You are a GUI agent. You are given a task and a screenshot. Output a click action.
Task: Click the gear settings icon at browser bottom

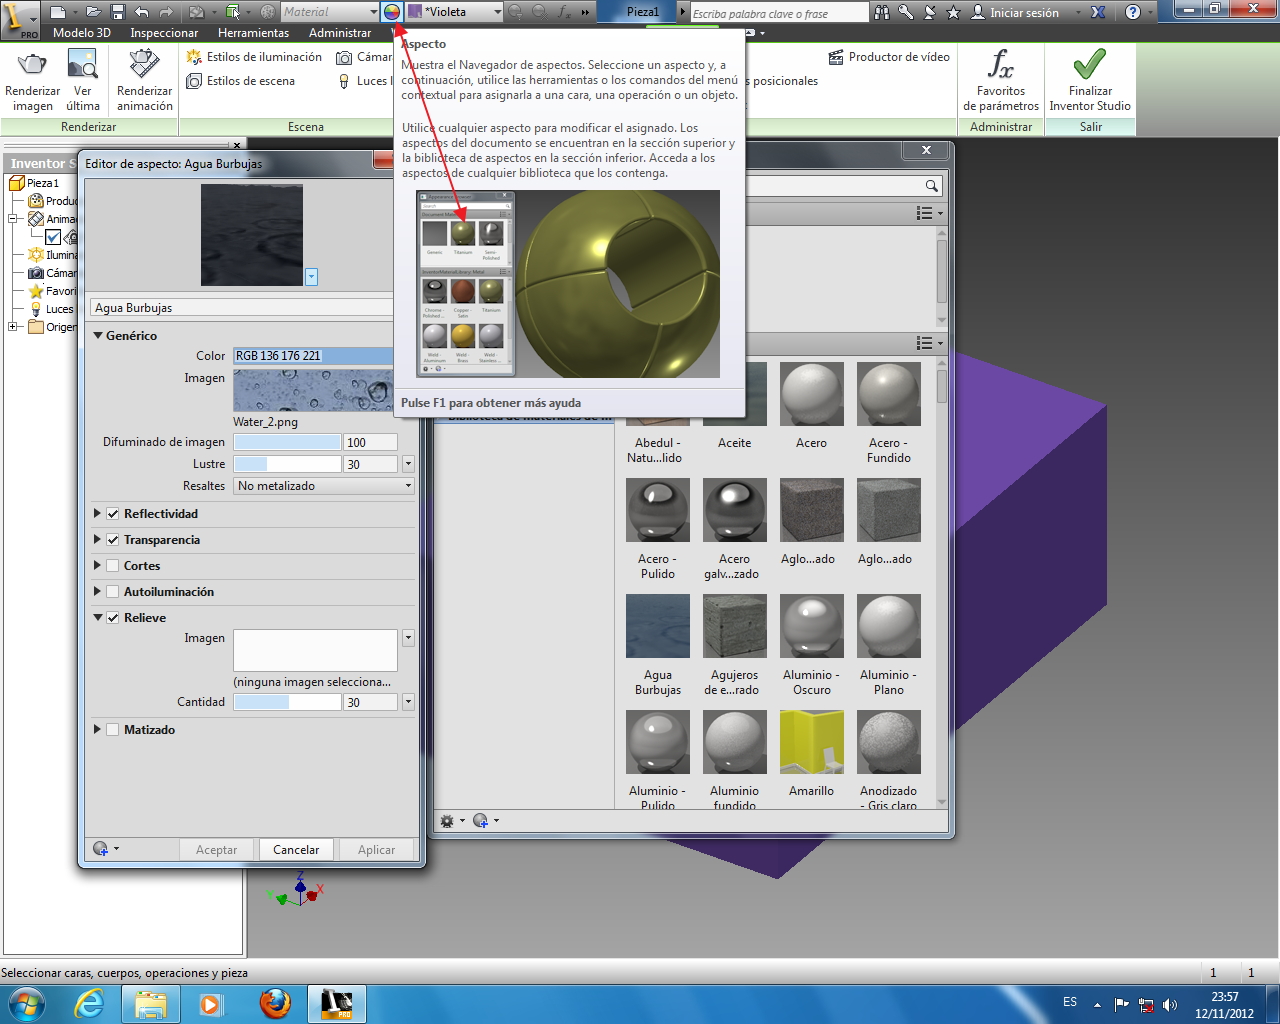tap(447, 821)
